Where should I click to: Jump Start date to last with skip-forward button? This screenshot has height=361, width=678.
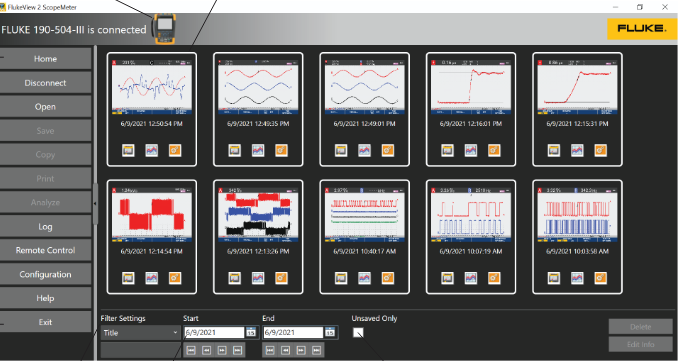(x=237, y=350)
